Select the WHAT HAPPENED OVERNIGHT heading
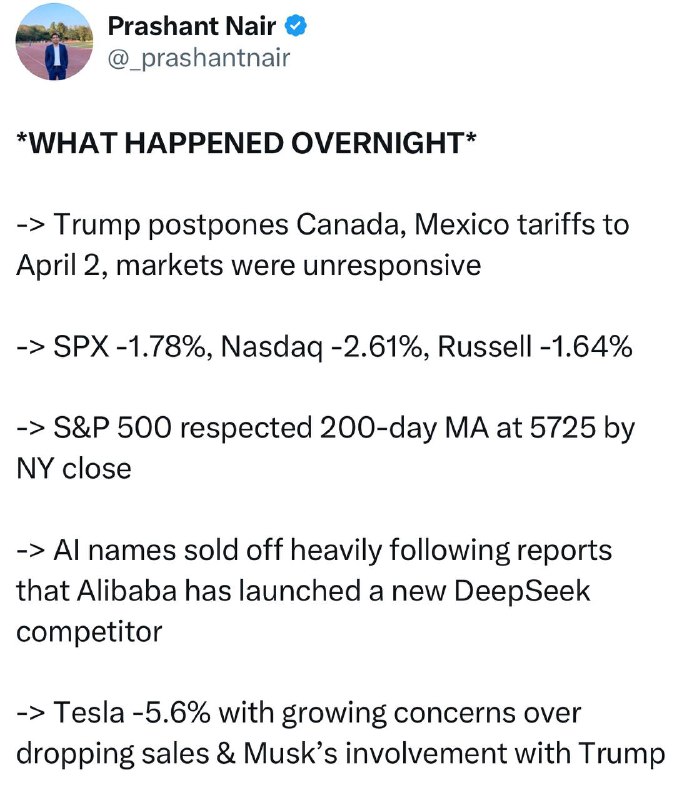This screenshot has height=800, width=687. (x=246, y=143)
